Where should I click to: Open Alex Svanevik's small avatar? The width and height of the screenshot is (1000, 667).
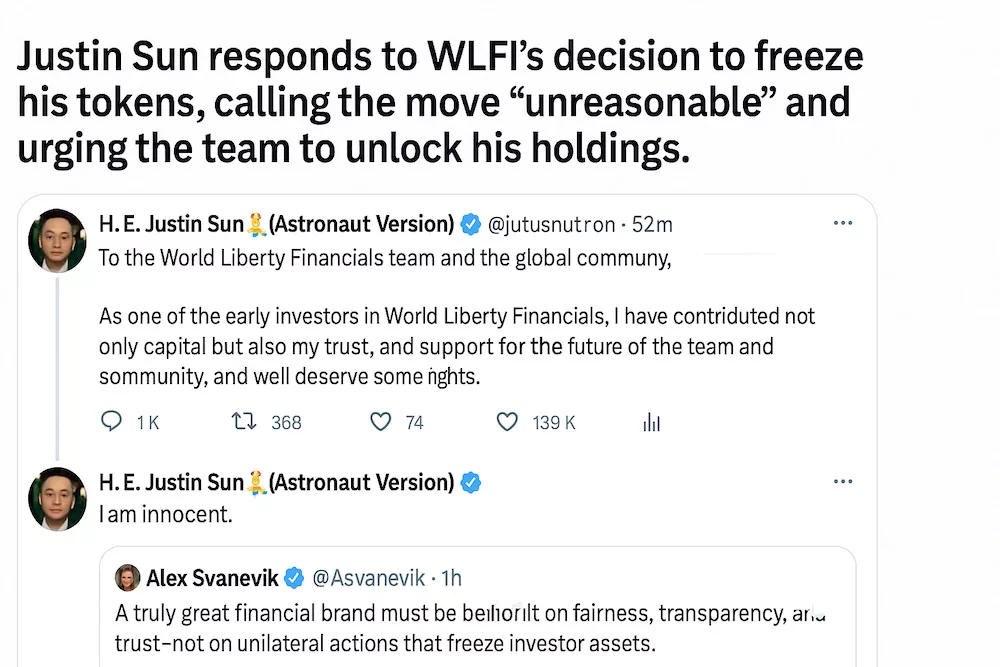pyautogui.click(x=128, y=578)
